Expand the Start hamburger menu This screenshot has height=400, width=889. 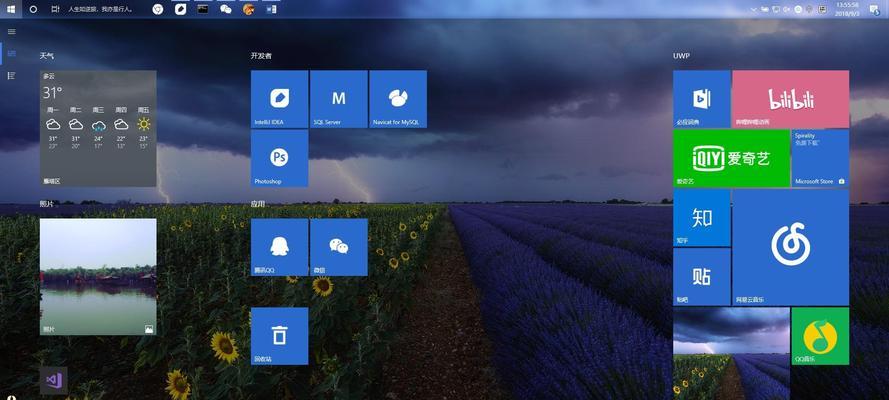pyautogui.click(x=11, y=32)
